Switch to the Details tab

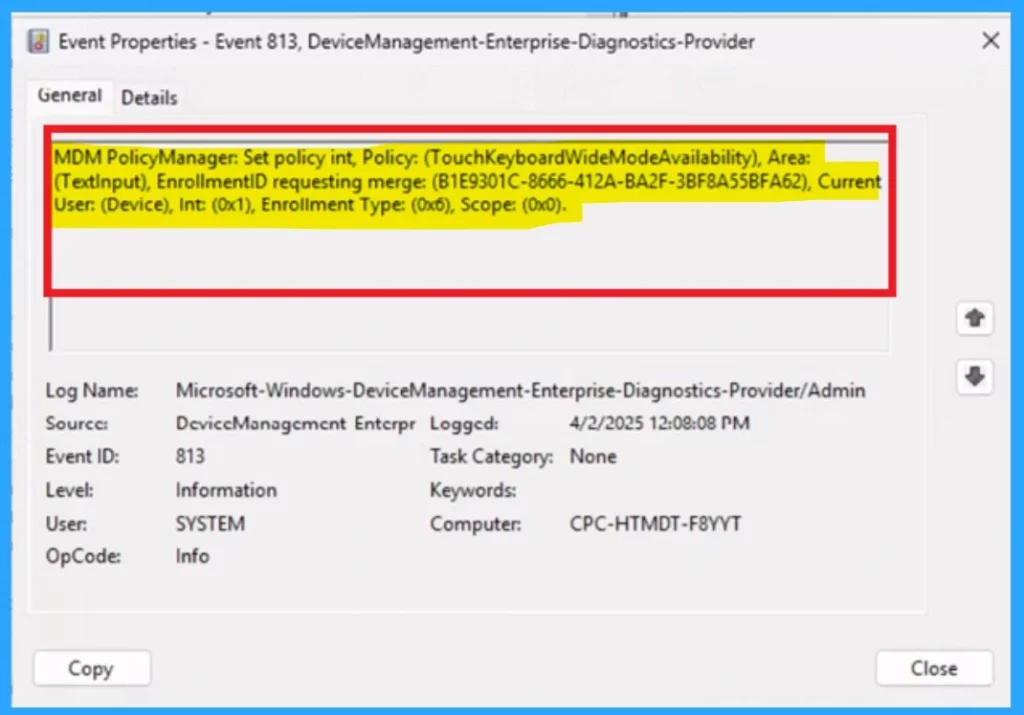coord(149,98)
